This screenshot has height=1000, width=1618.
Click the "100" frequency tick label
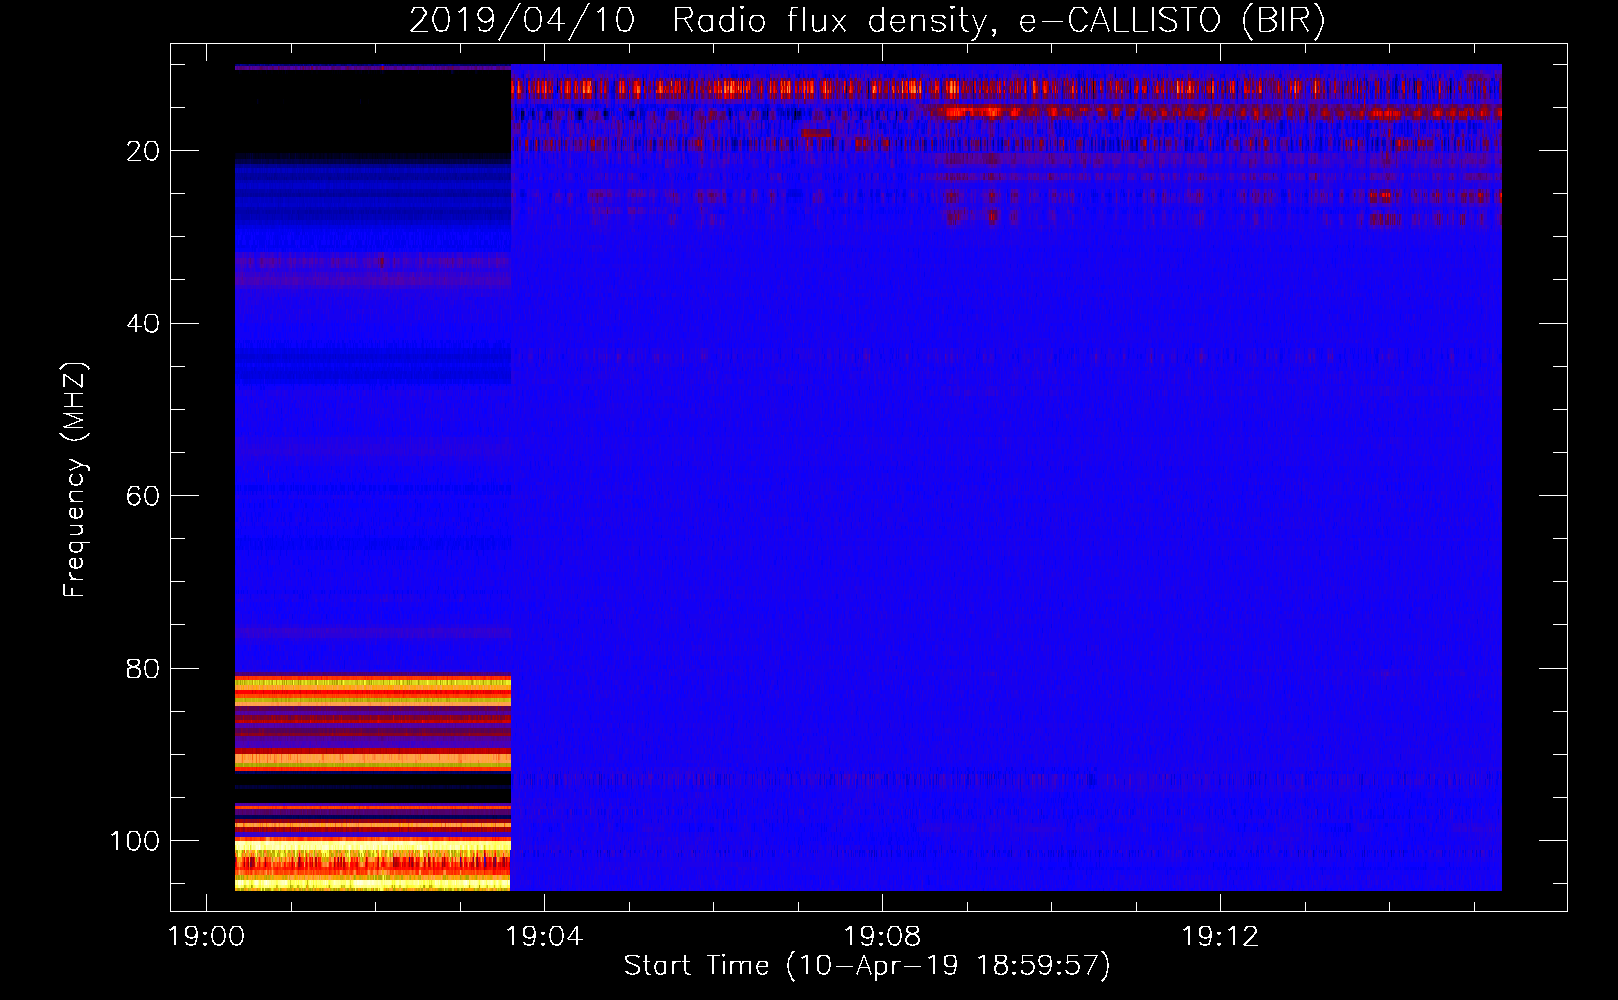pyautogui.click(x=134, y=841)
